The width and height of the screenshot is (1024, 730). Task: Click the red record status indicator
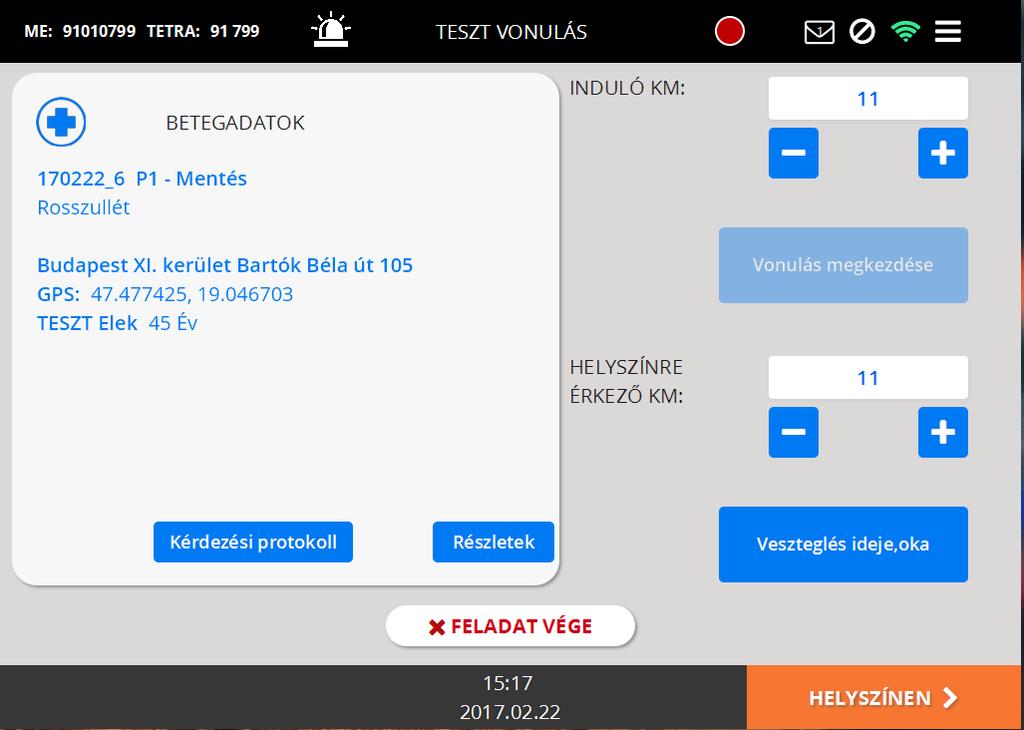tap(729, 31)
